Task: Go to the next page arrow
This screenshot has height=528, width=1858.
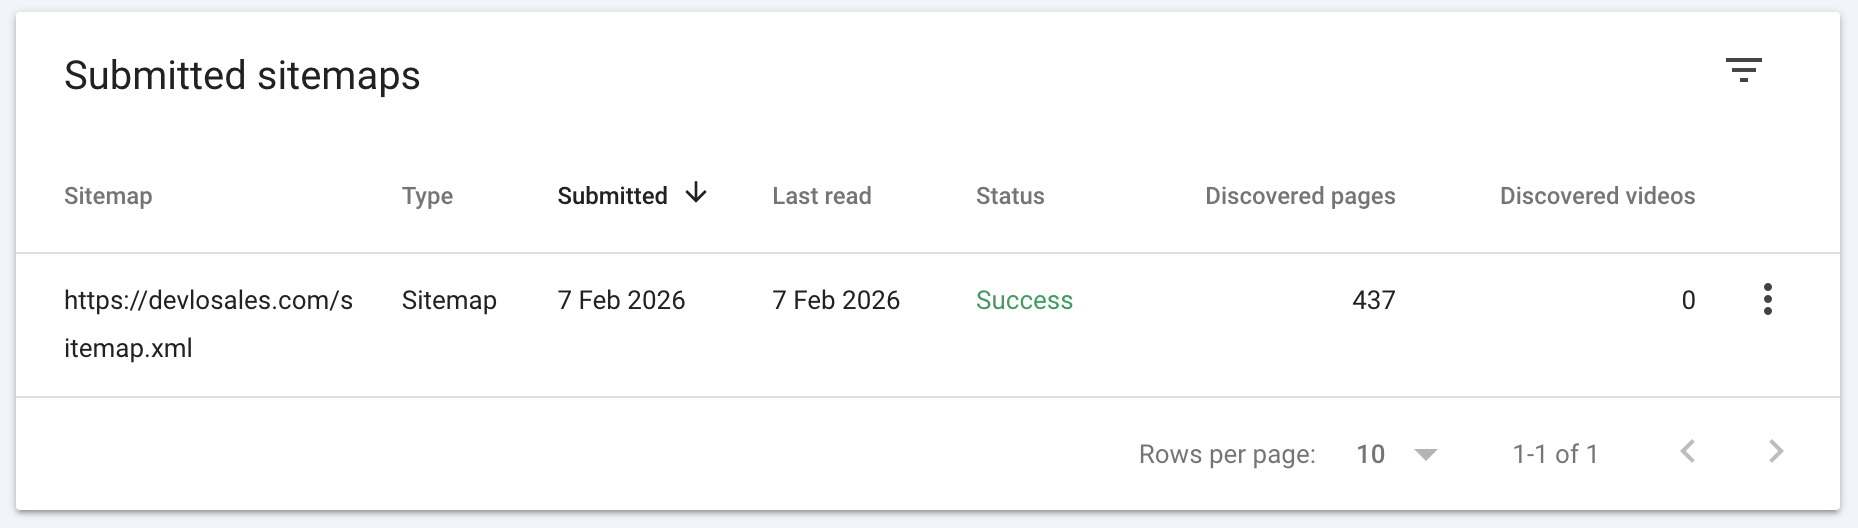Action: [1776, 452]
